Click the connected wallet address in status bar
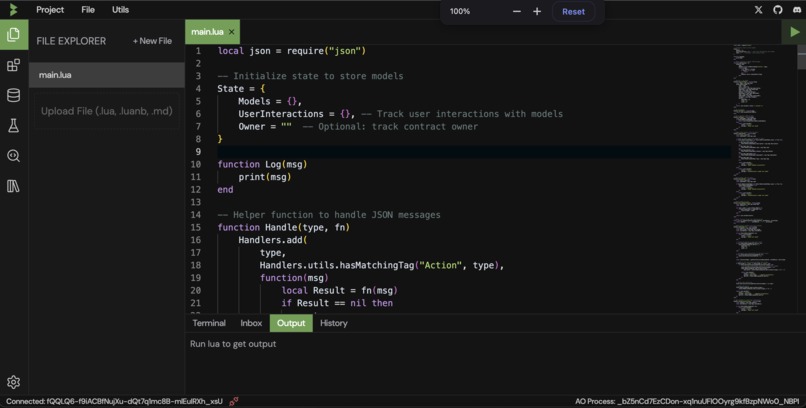This screenshot has height=408, width=806. click(x=114, y=401)
